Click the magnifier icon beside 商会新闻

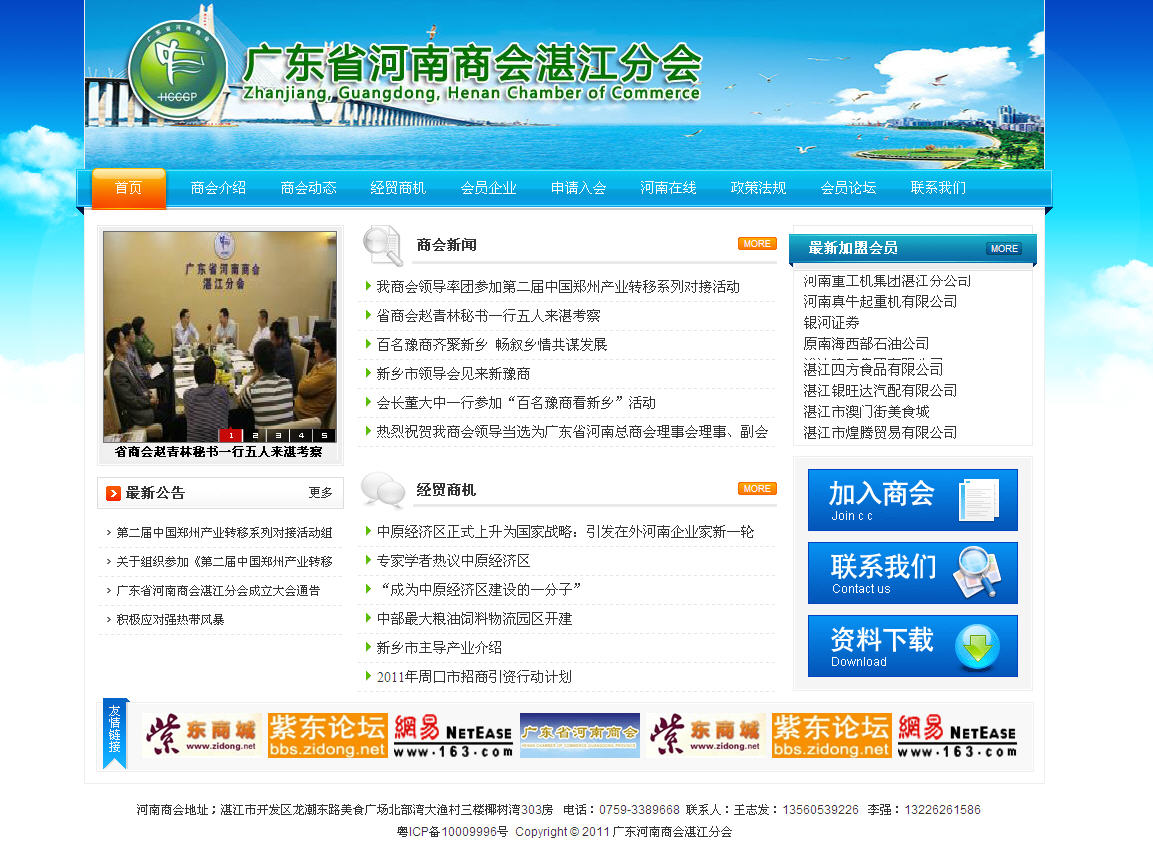(x=382, y=245)
